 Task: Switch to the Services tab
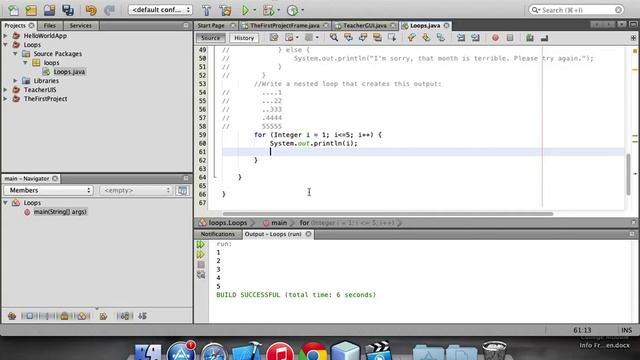(81, 25)
